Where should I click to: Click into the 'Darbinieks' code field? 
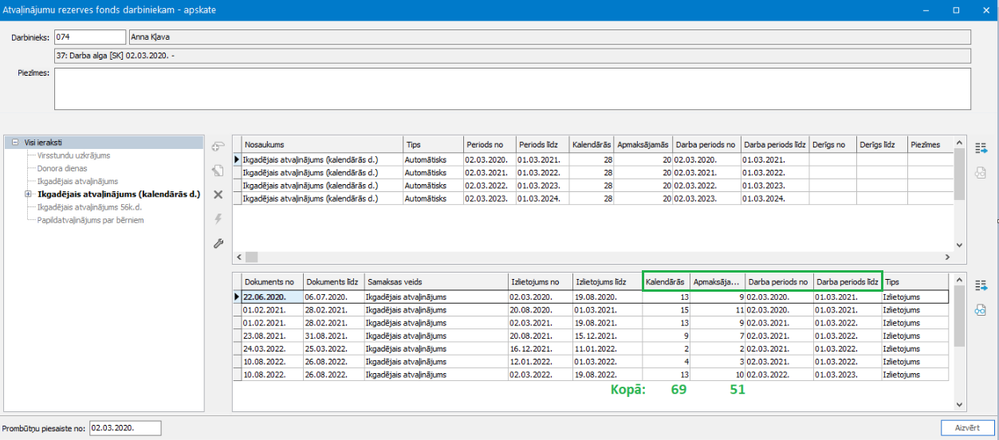[83, 37]
